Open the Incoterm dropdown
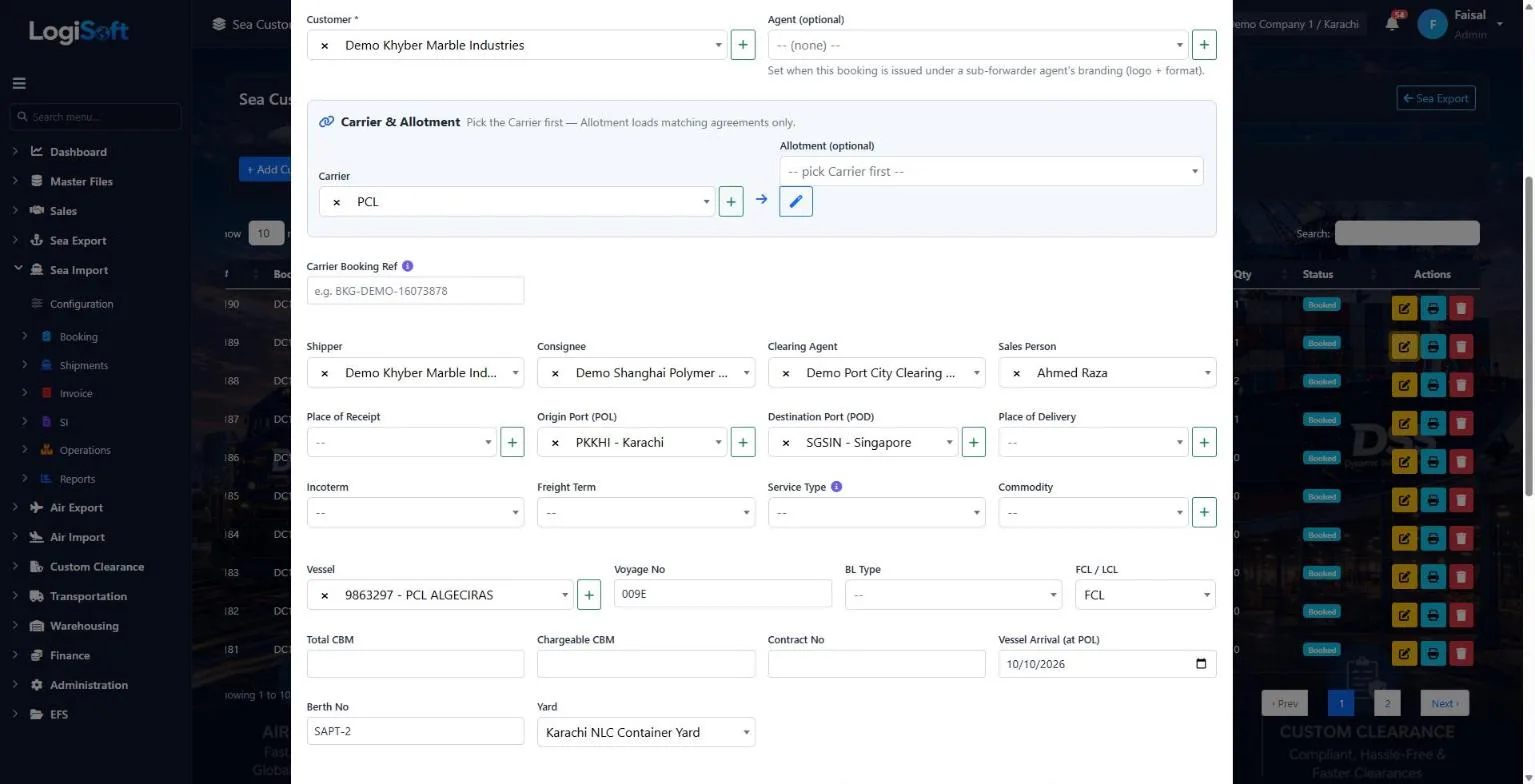 [x=415, y=512]
